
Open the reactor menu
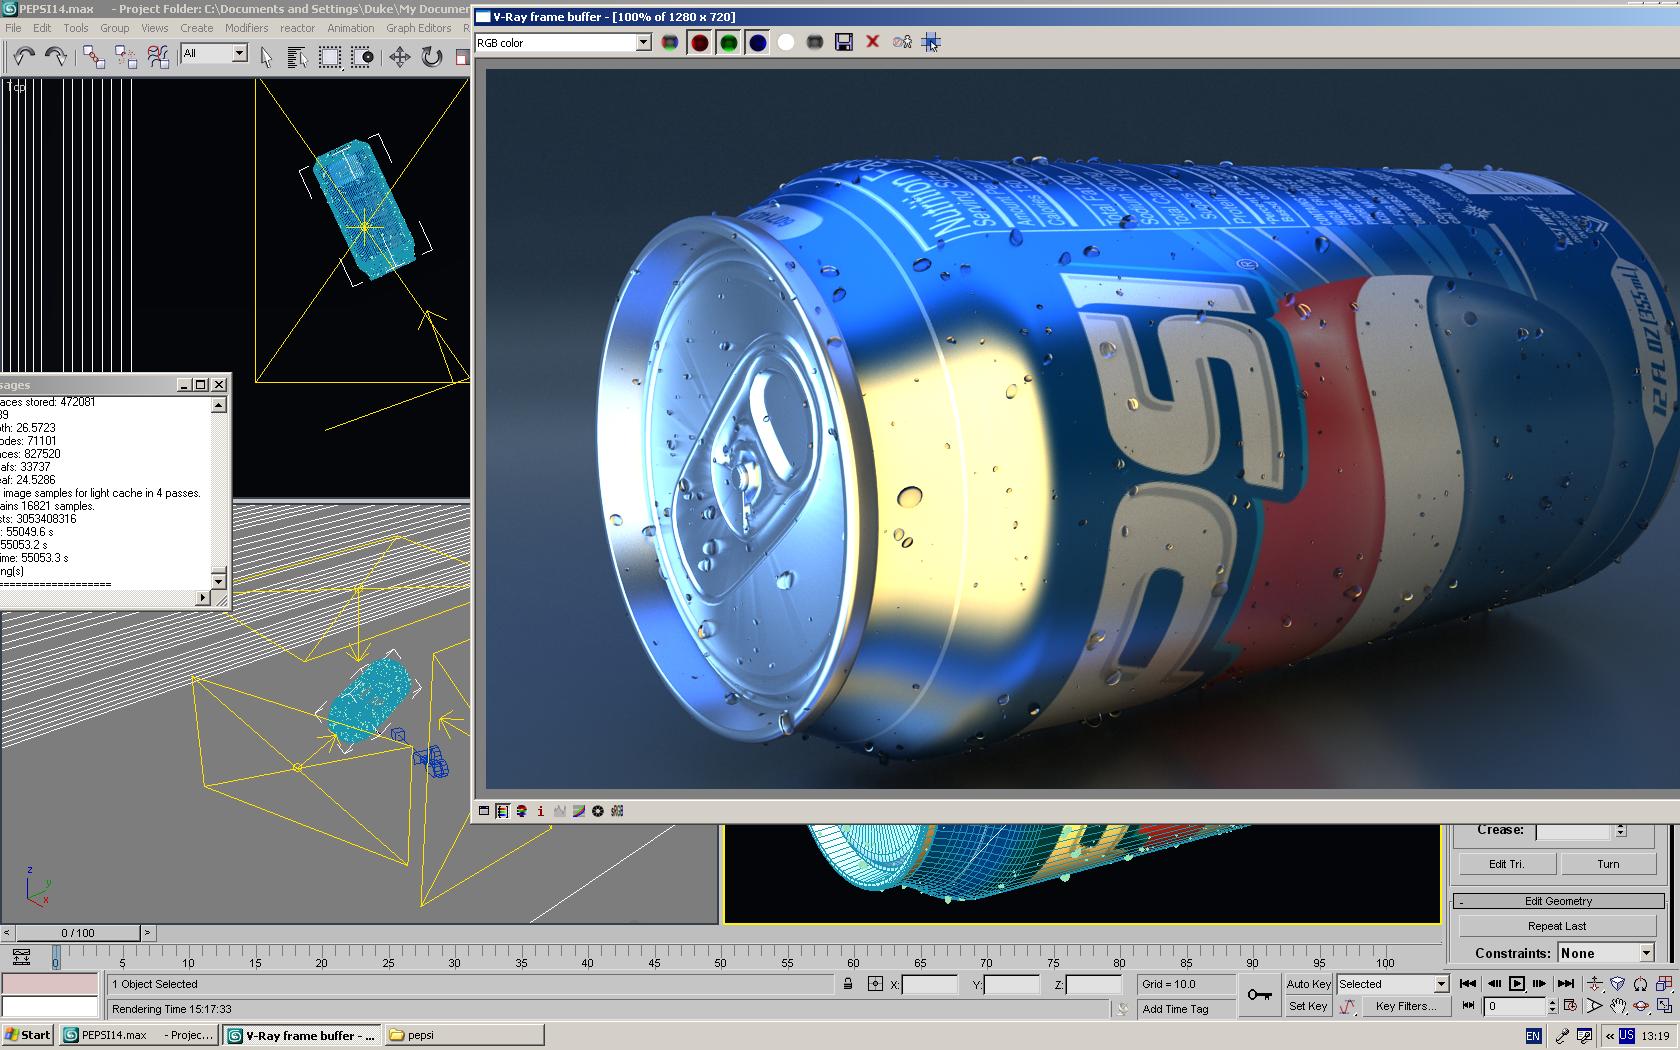(297, 28)
